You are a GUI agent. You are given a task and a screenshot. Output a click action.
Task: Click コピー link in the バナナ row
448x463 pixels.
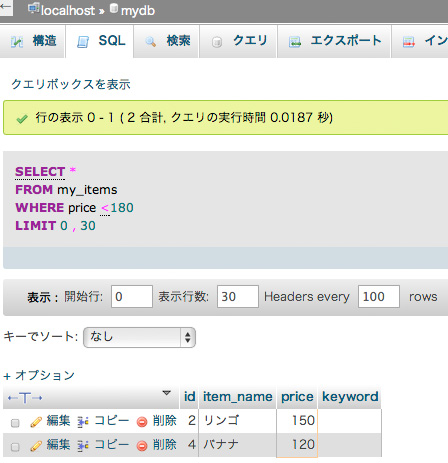[112, 444]
